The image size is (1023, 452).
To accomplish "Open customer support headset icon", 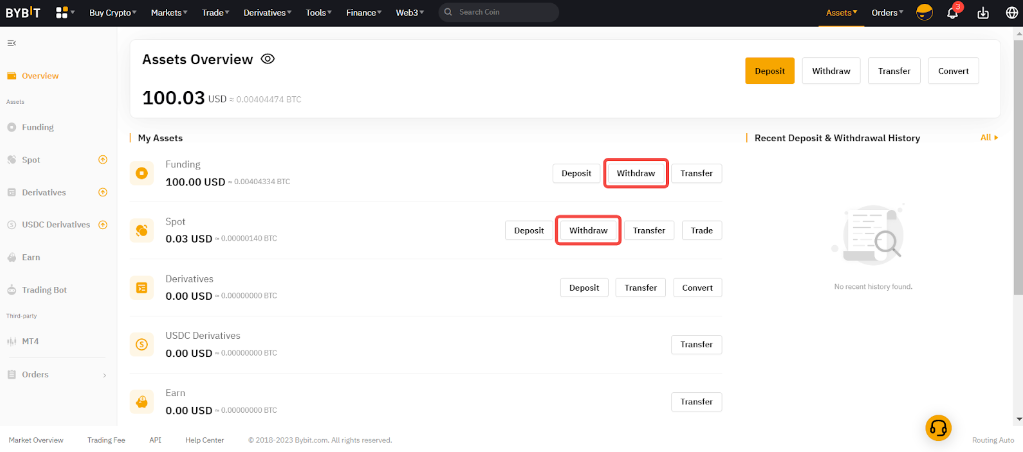I will [x=938, y=428].
